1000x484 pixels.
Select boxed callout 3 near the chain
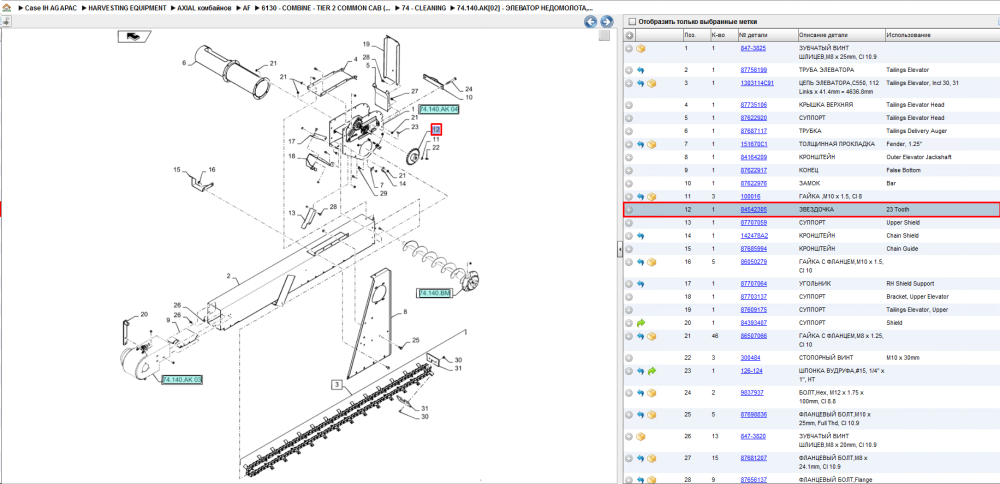point(336,384)
